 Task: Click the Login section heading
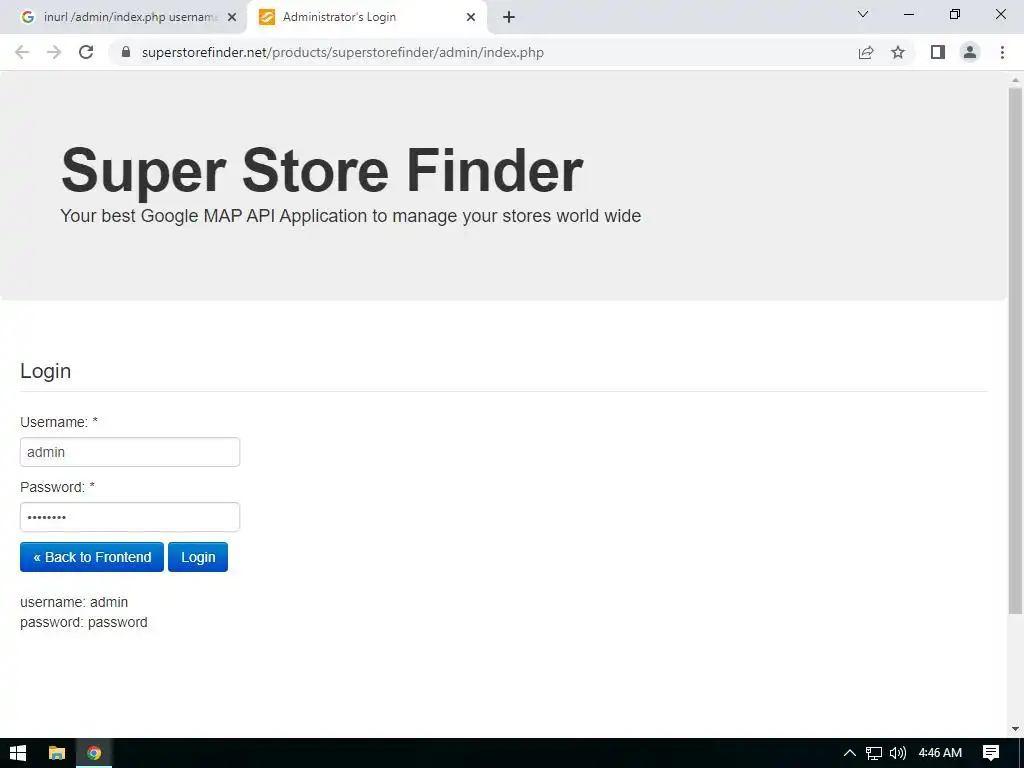(x=46, y=371)
